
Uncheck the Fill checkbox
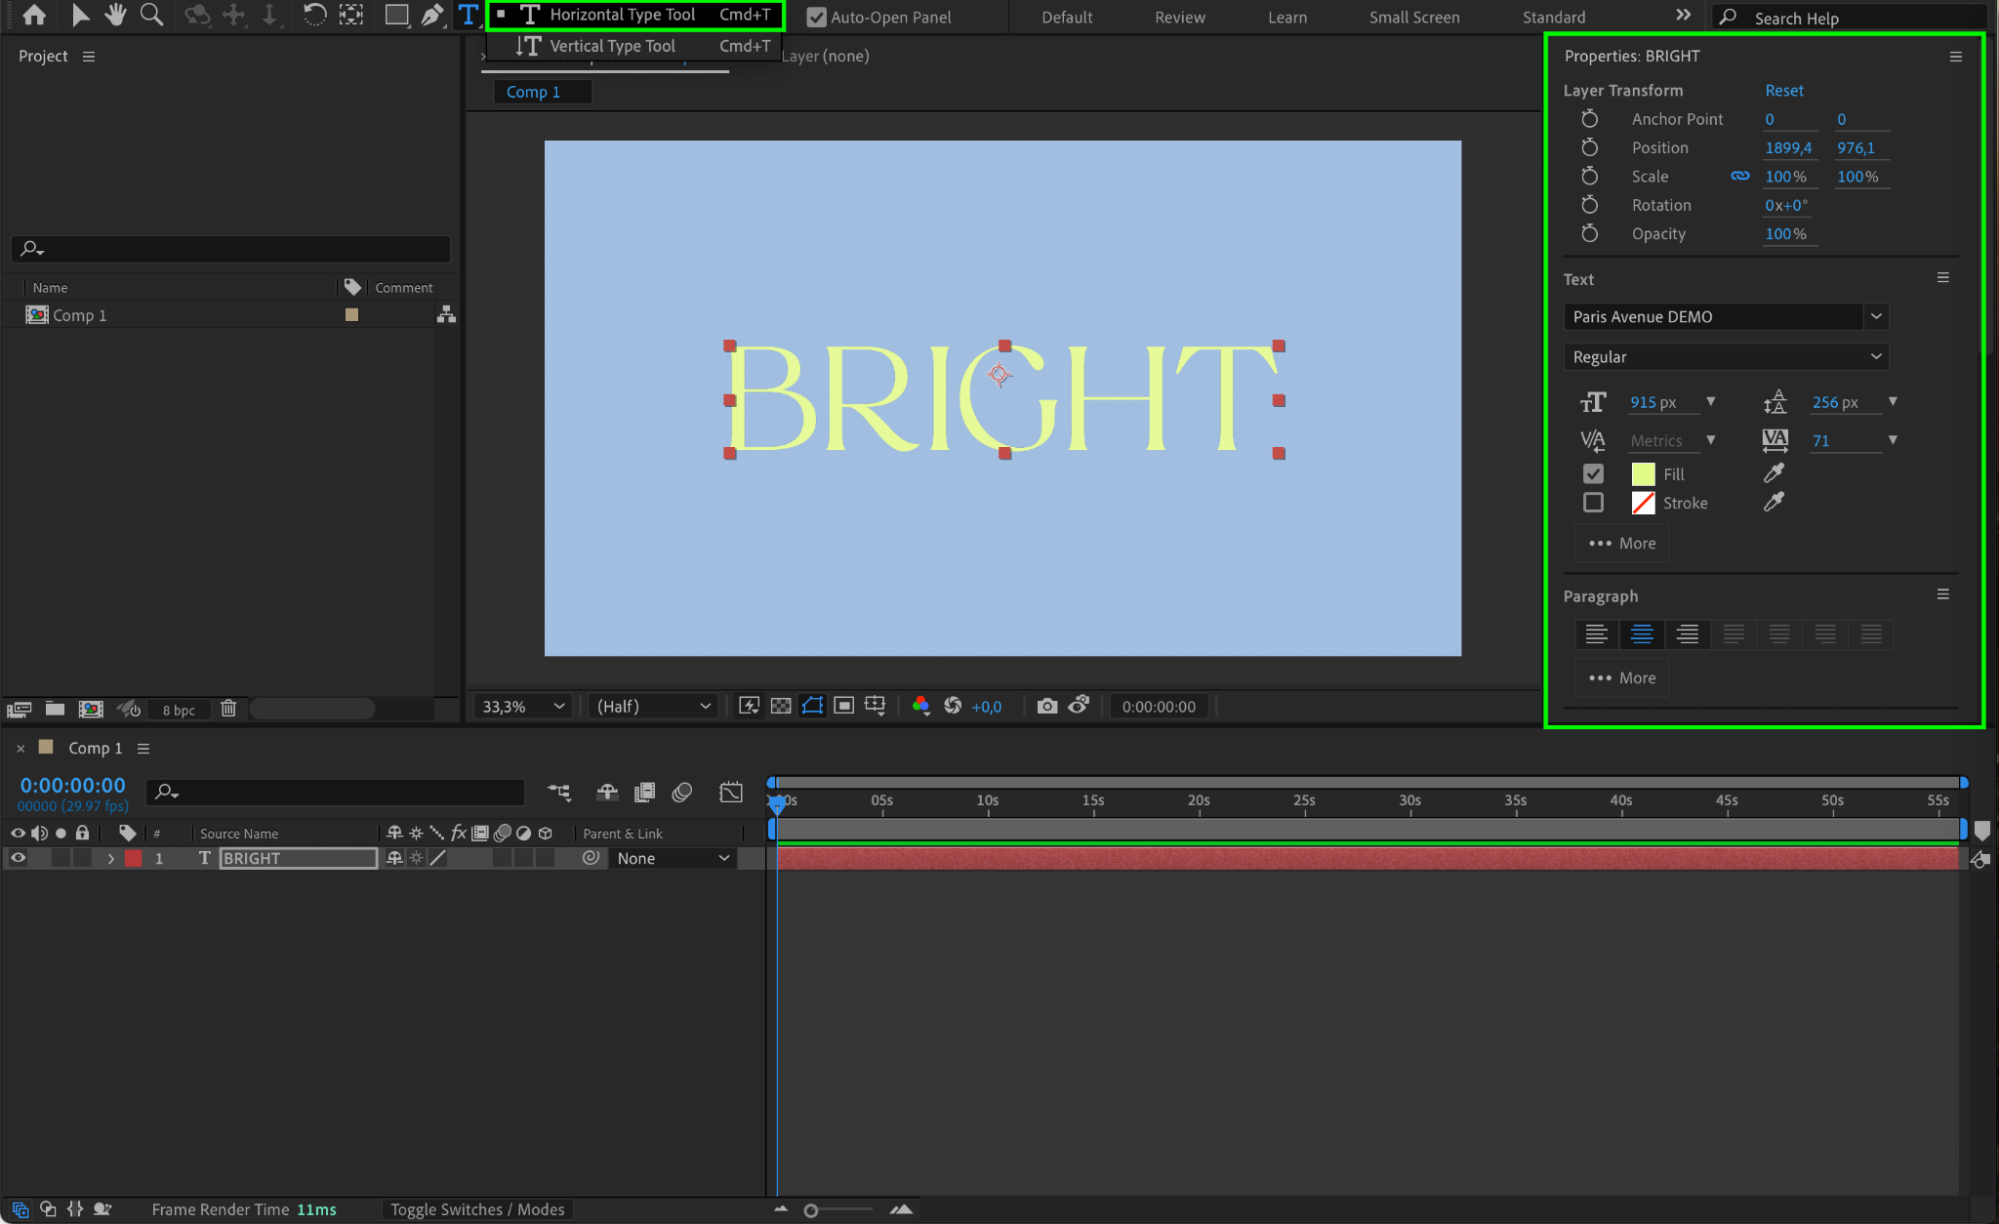pyautogui.click(x=1593, y=474)
